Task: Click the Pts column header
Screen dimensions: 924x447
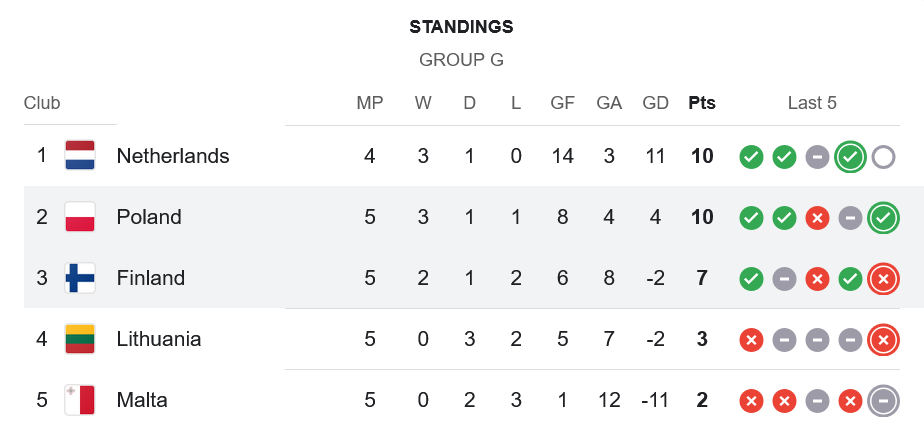Action: click(x=702, y=103)
